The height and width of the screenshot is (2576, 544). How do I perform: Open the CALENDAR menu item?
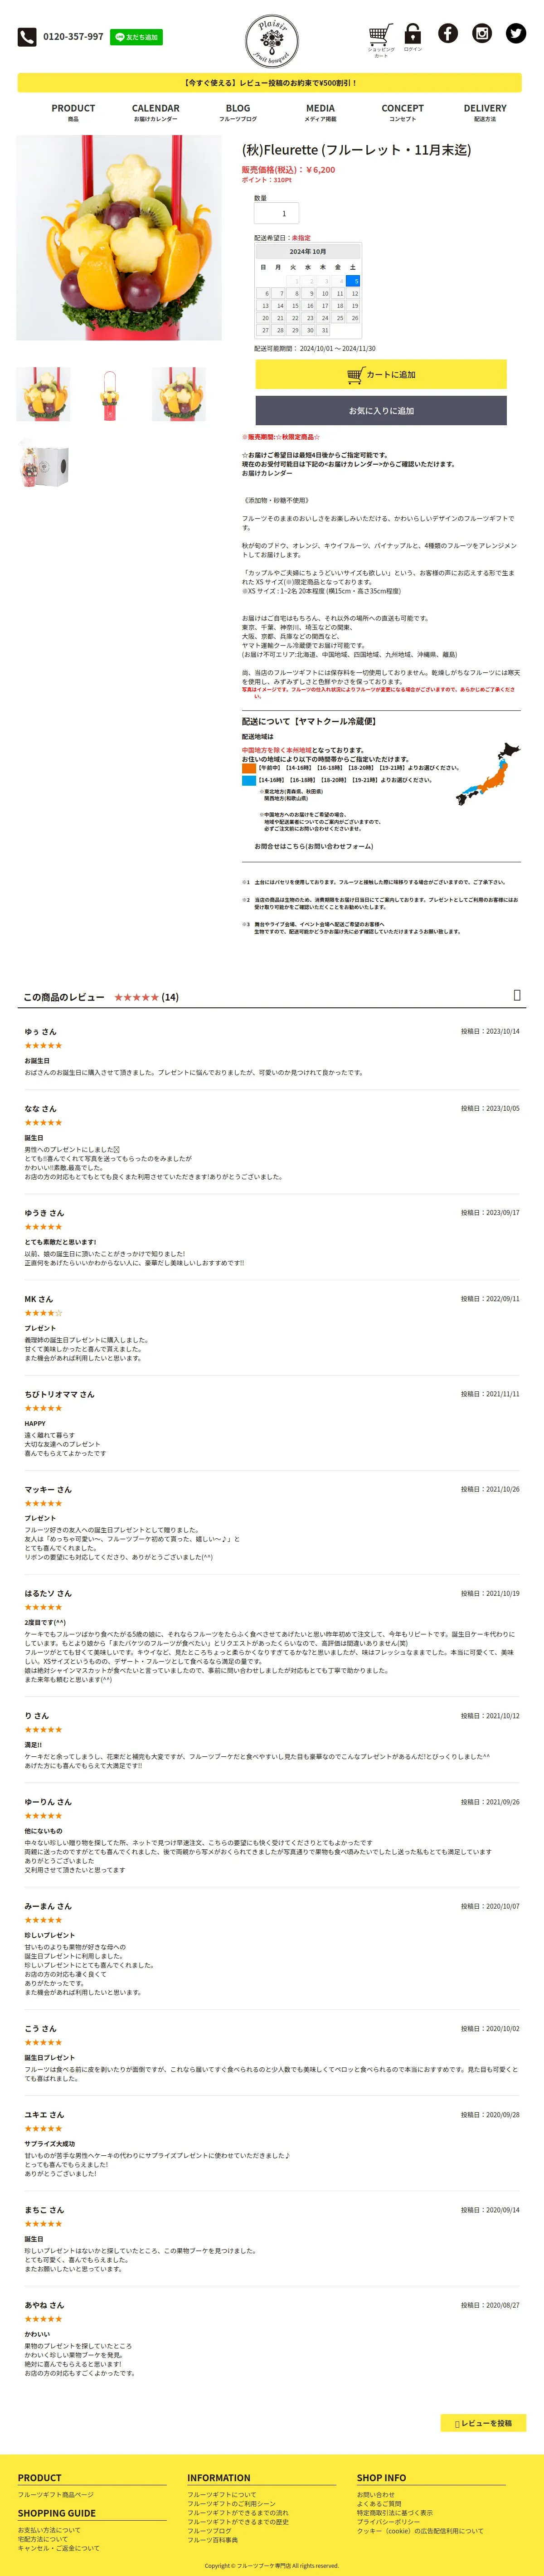pos(156,112)
